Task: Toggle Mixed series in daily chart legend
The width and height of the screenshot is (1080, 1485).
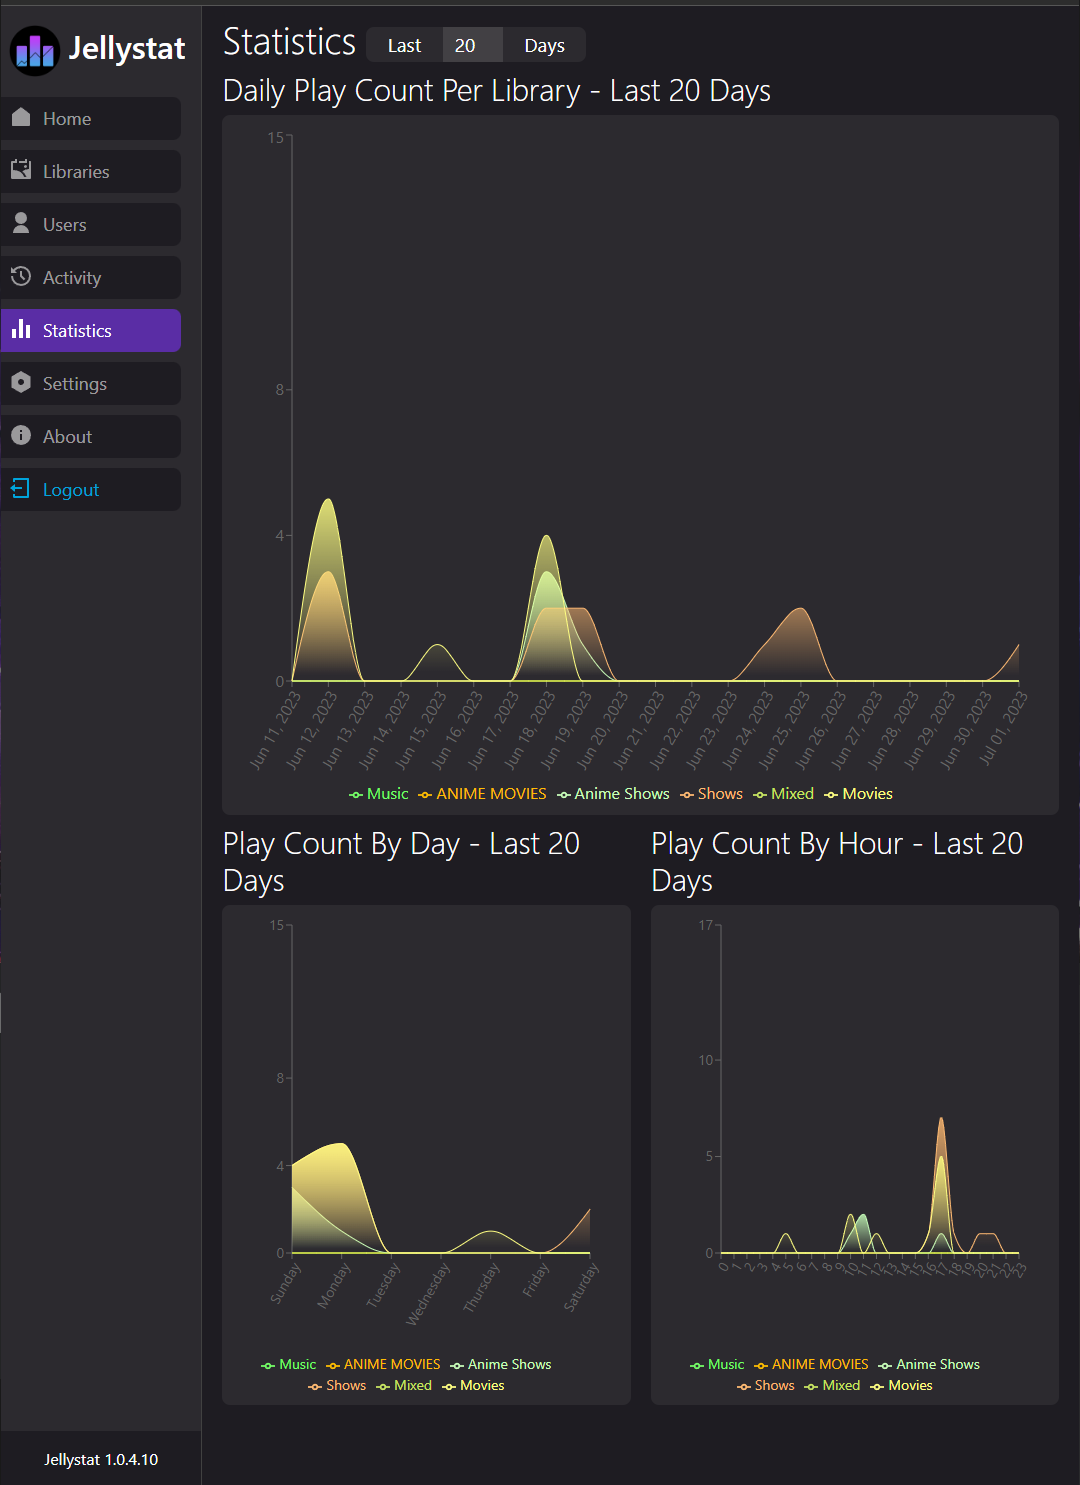Action: click(x=783, y=794)
